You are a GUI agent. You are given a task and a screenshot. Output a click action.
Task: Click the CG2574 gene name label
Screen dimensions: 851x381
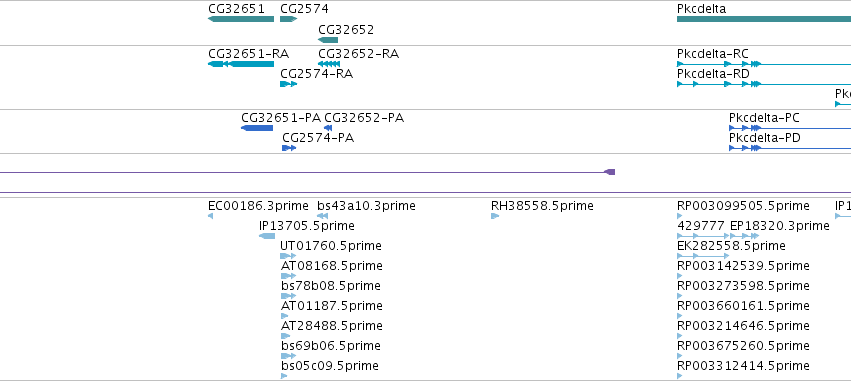(x=304, y=9)
